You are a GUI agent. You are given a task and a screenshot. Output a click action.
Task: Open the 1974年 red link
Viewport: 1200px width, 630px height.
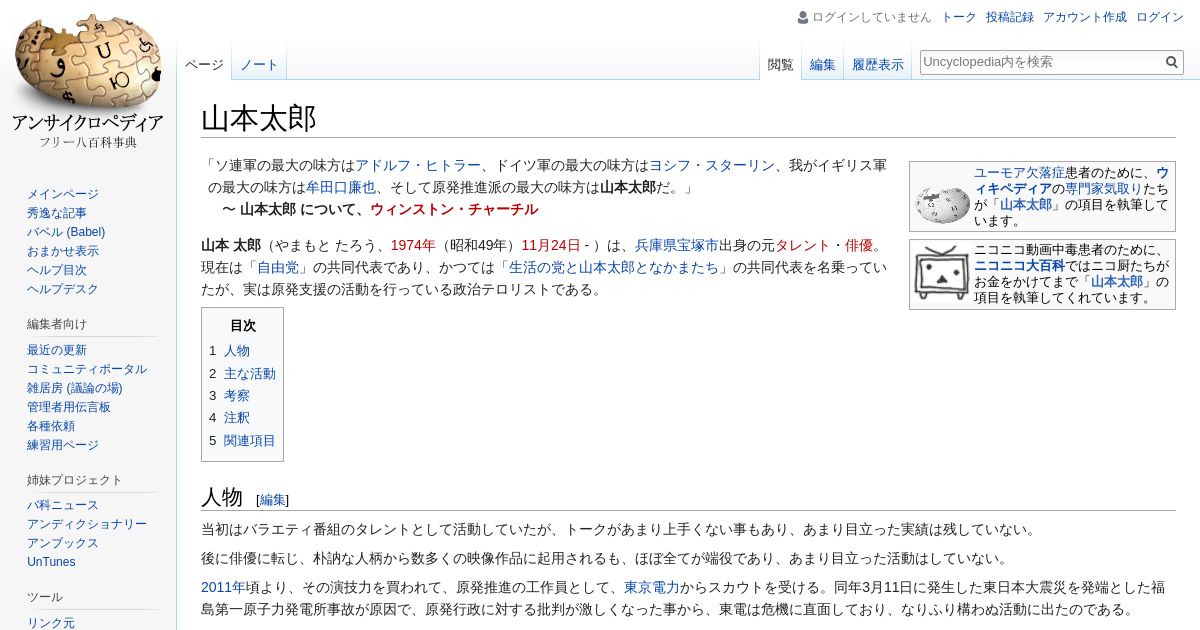(413, 245)
